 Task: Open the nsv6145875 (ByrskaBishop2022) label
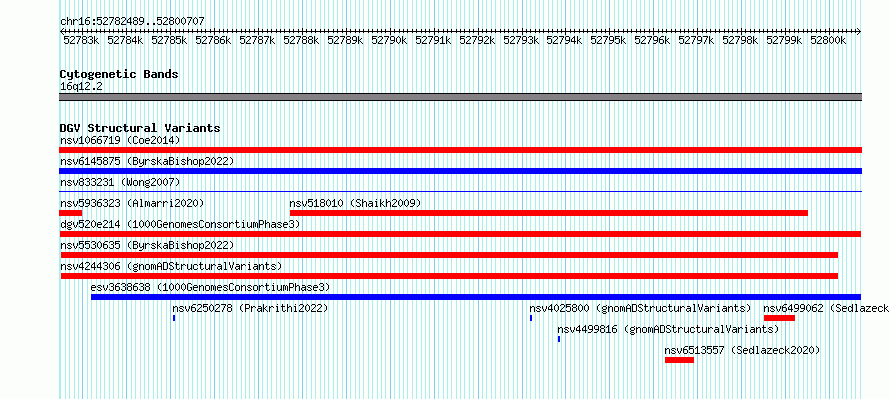point(147,161)
